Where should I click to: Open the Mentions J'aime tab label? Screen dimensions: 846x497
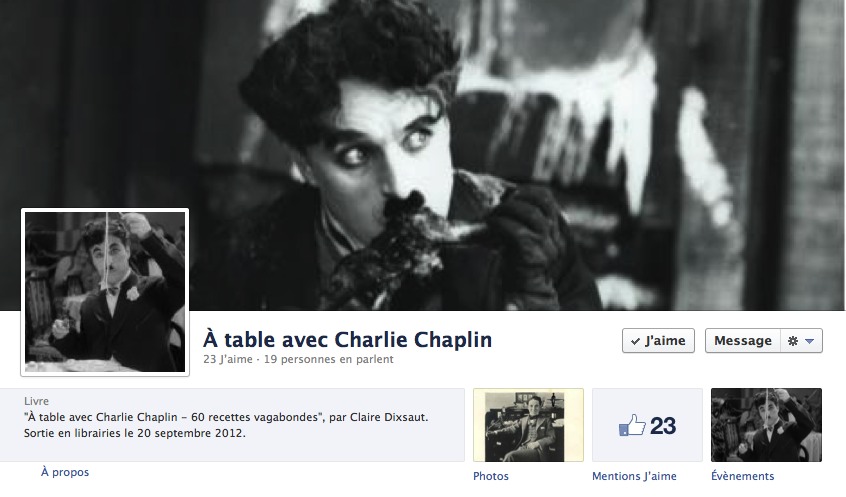[x=634, y=476]
